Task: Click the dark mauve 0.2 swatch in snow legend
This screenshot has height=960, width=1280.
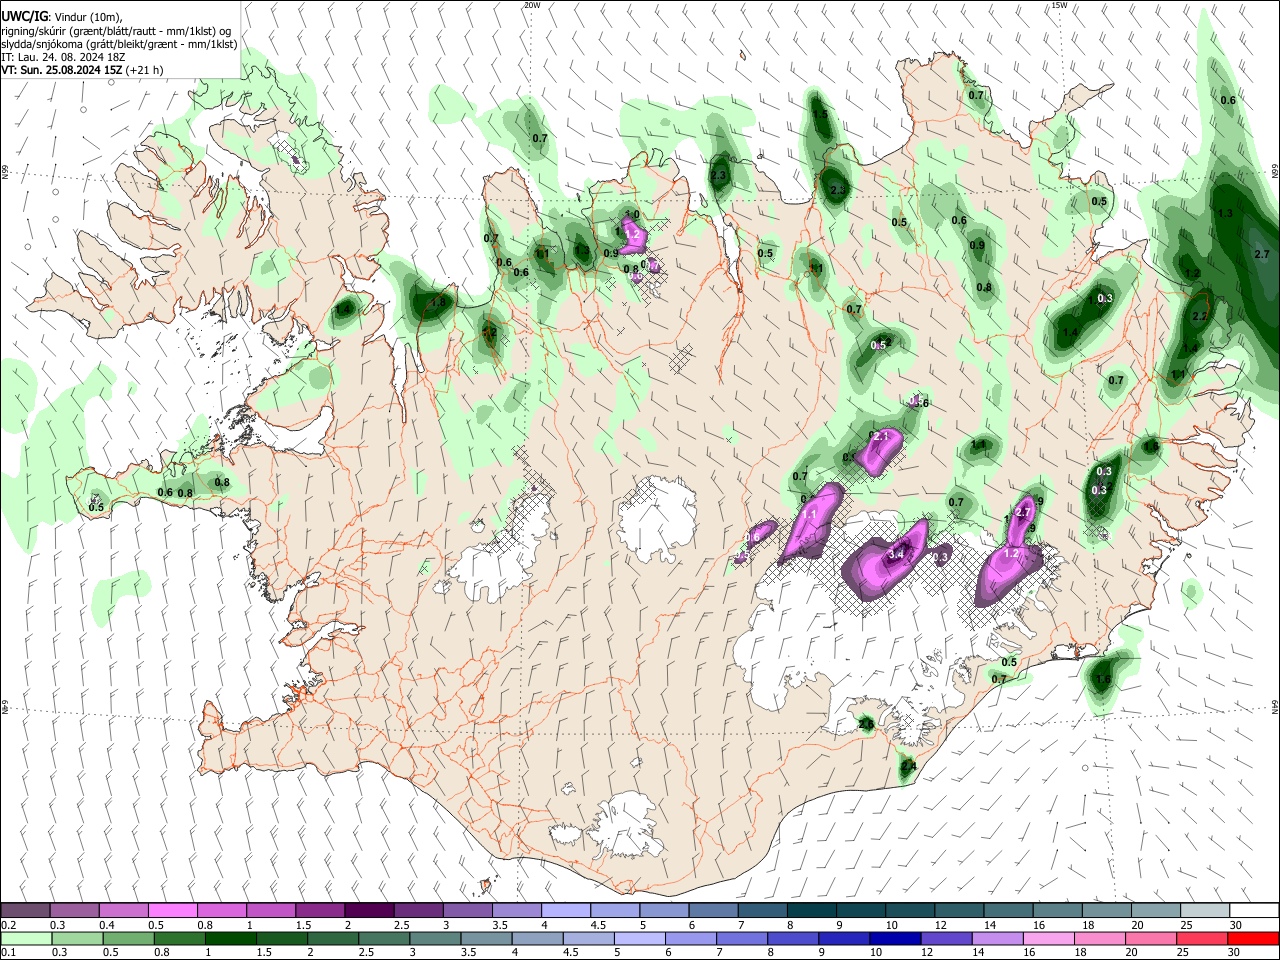Action: pos(25,910)
